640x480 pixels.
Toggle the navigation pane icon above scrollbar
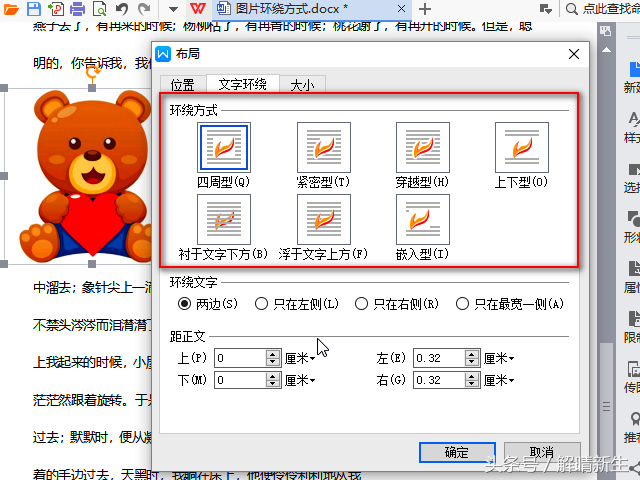[x=606, y=31]
